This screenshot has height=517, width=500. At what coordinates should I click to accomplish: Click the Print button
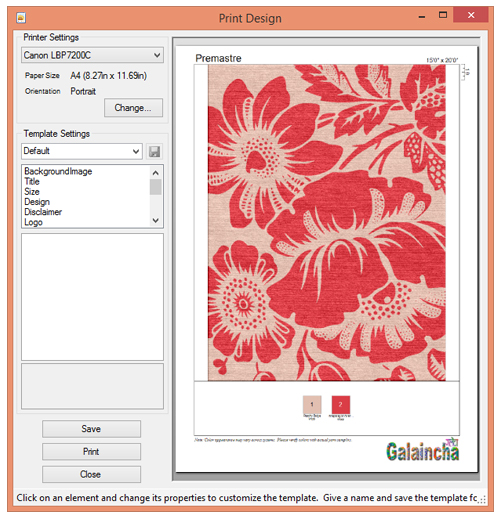tap(91, 452)
